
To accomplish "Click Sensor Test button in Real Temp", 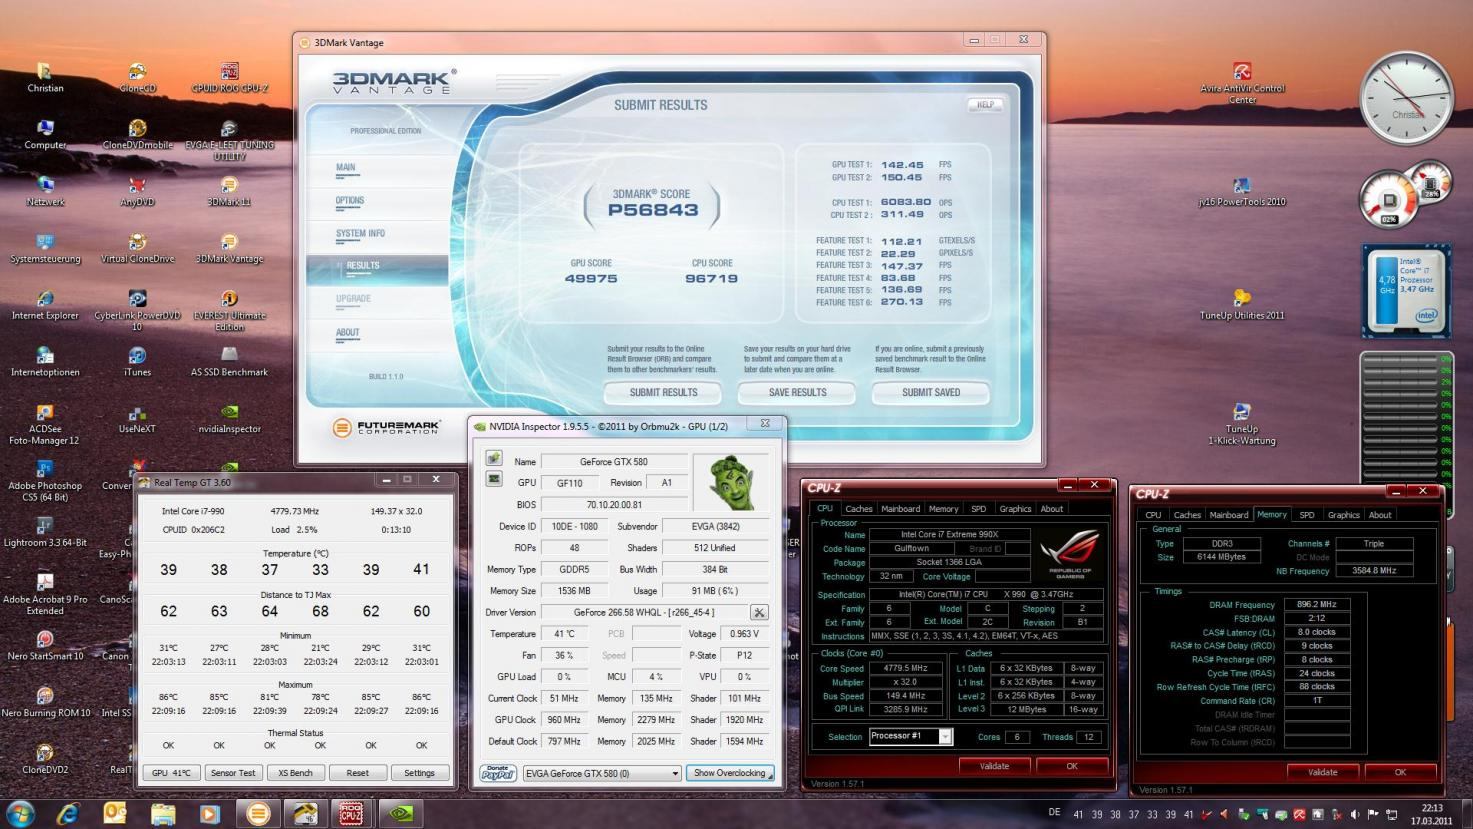I will 233,773.
